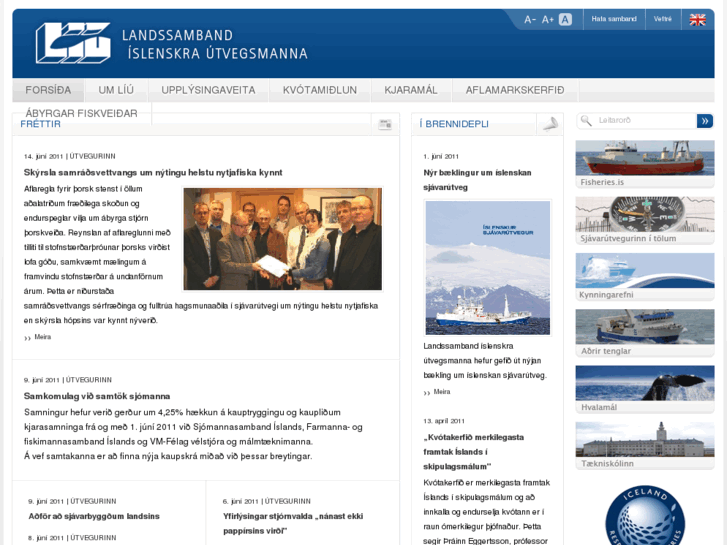This screenshot has width=727, height=545.
Task: Open Veftré sitemap link
Action: click(663, 19)
